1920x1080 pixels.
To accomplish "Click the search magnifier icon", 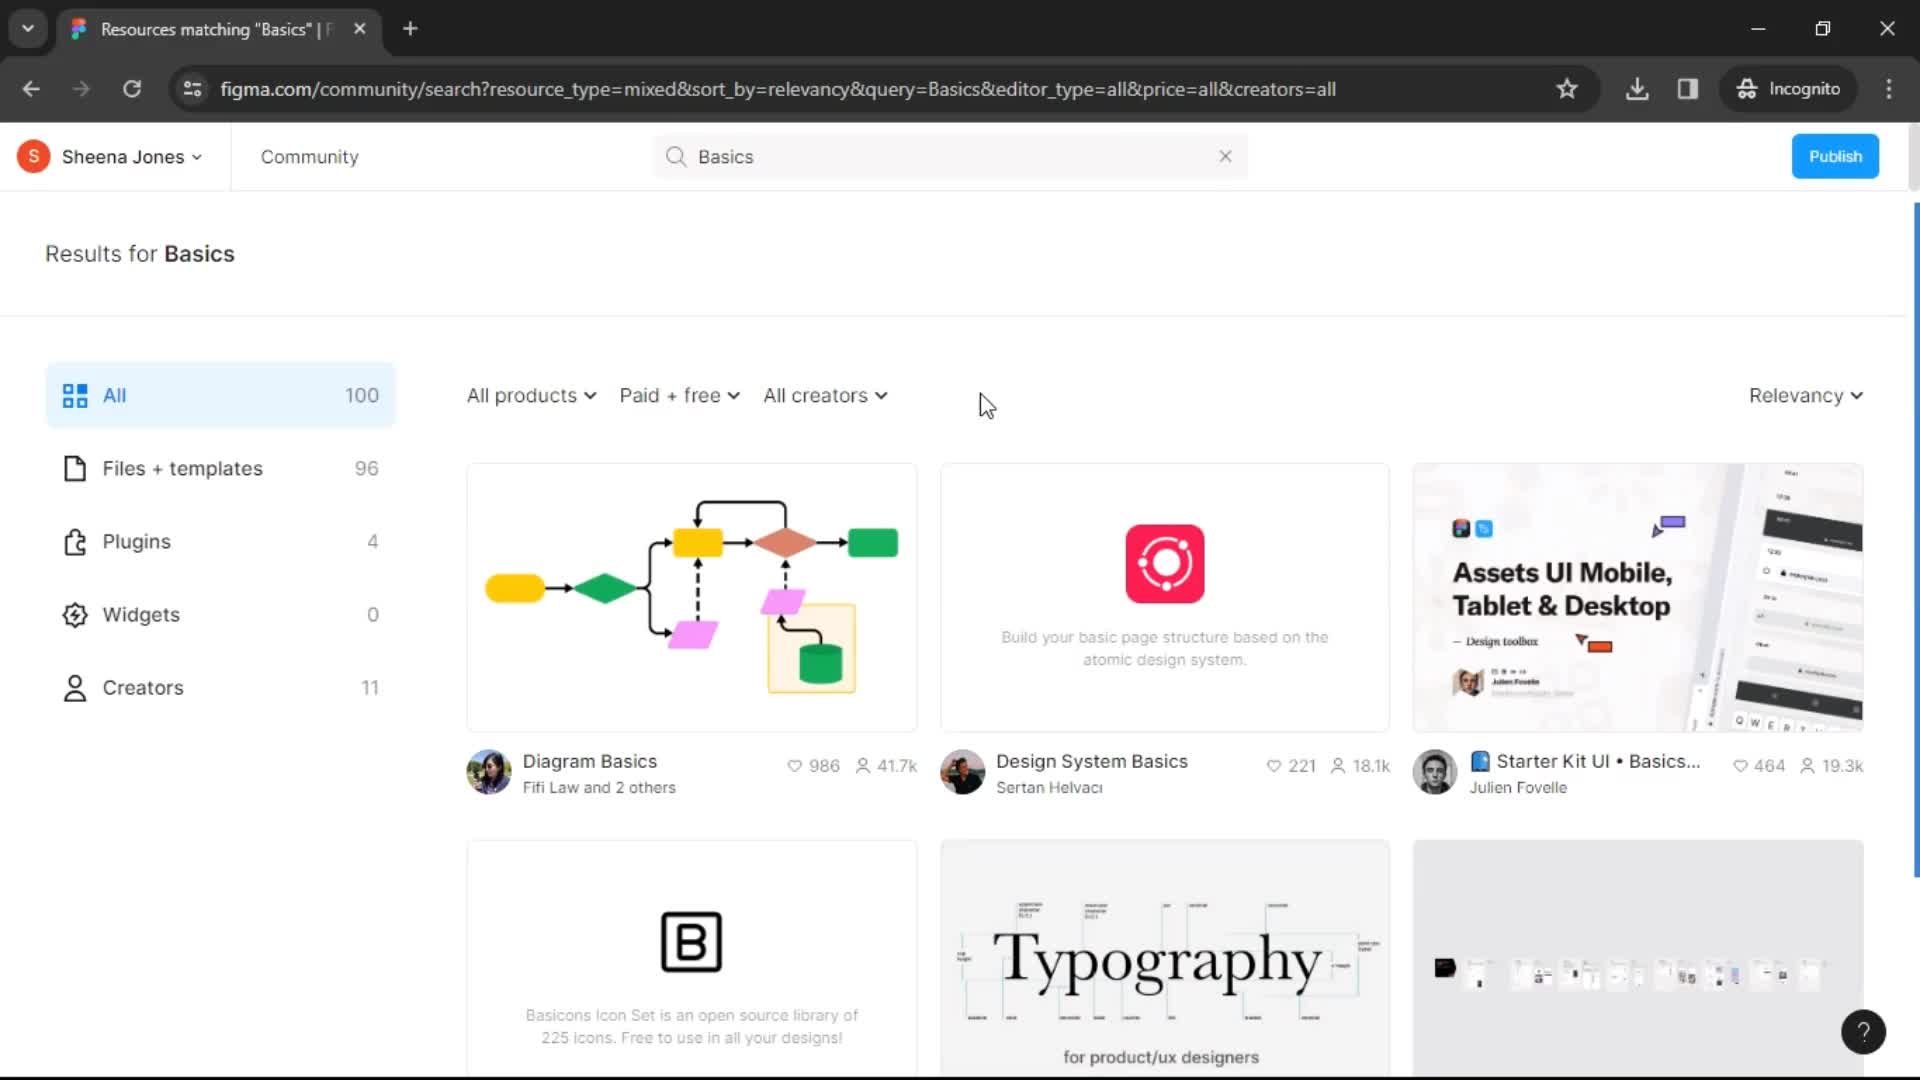I will 676,157.
